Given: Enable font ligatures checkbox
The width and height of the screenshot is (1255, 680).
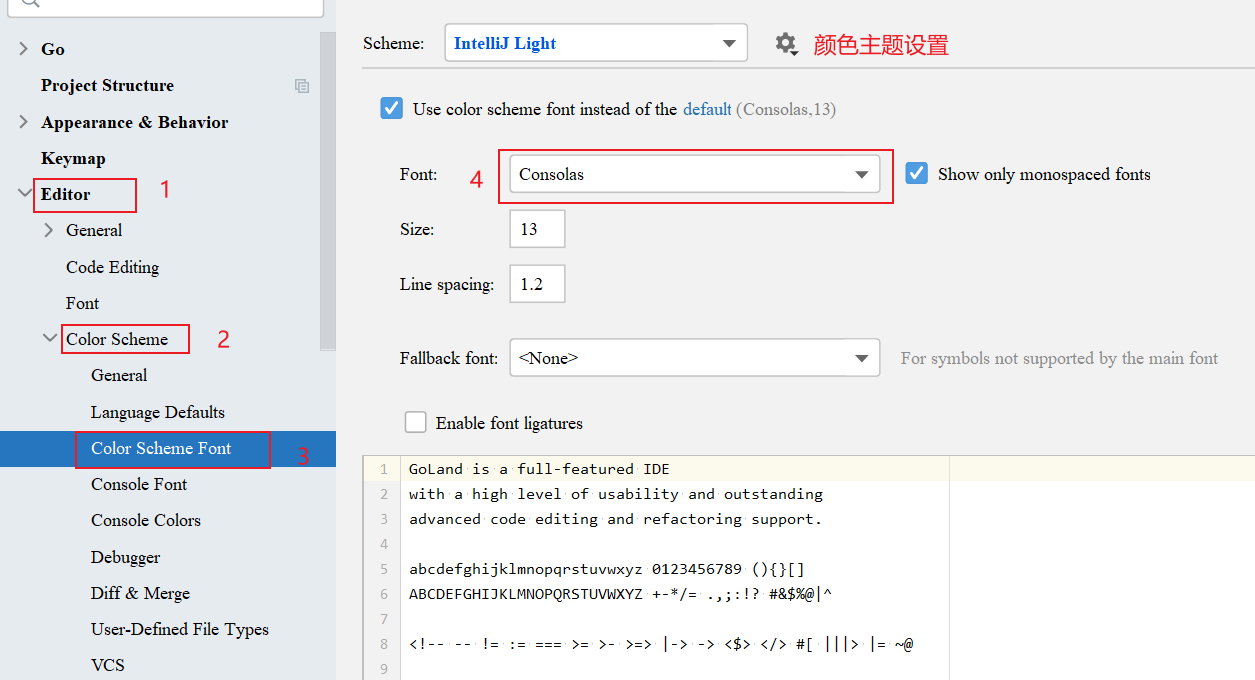Looking at the screenshot, I should click(x=416, y=423).
